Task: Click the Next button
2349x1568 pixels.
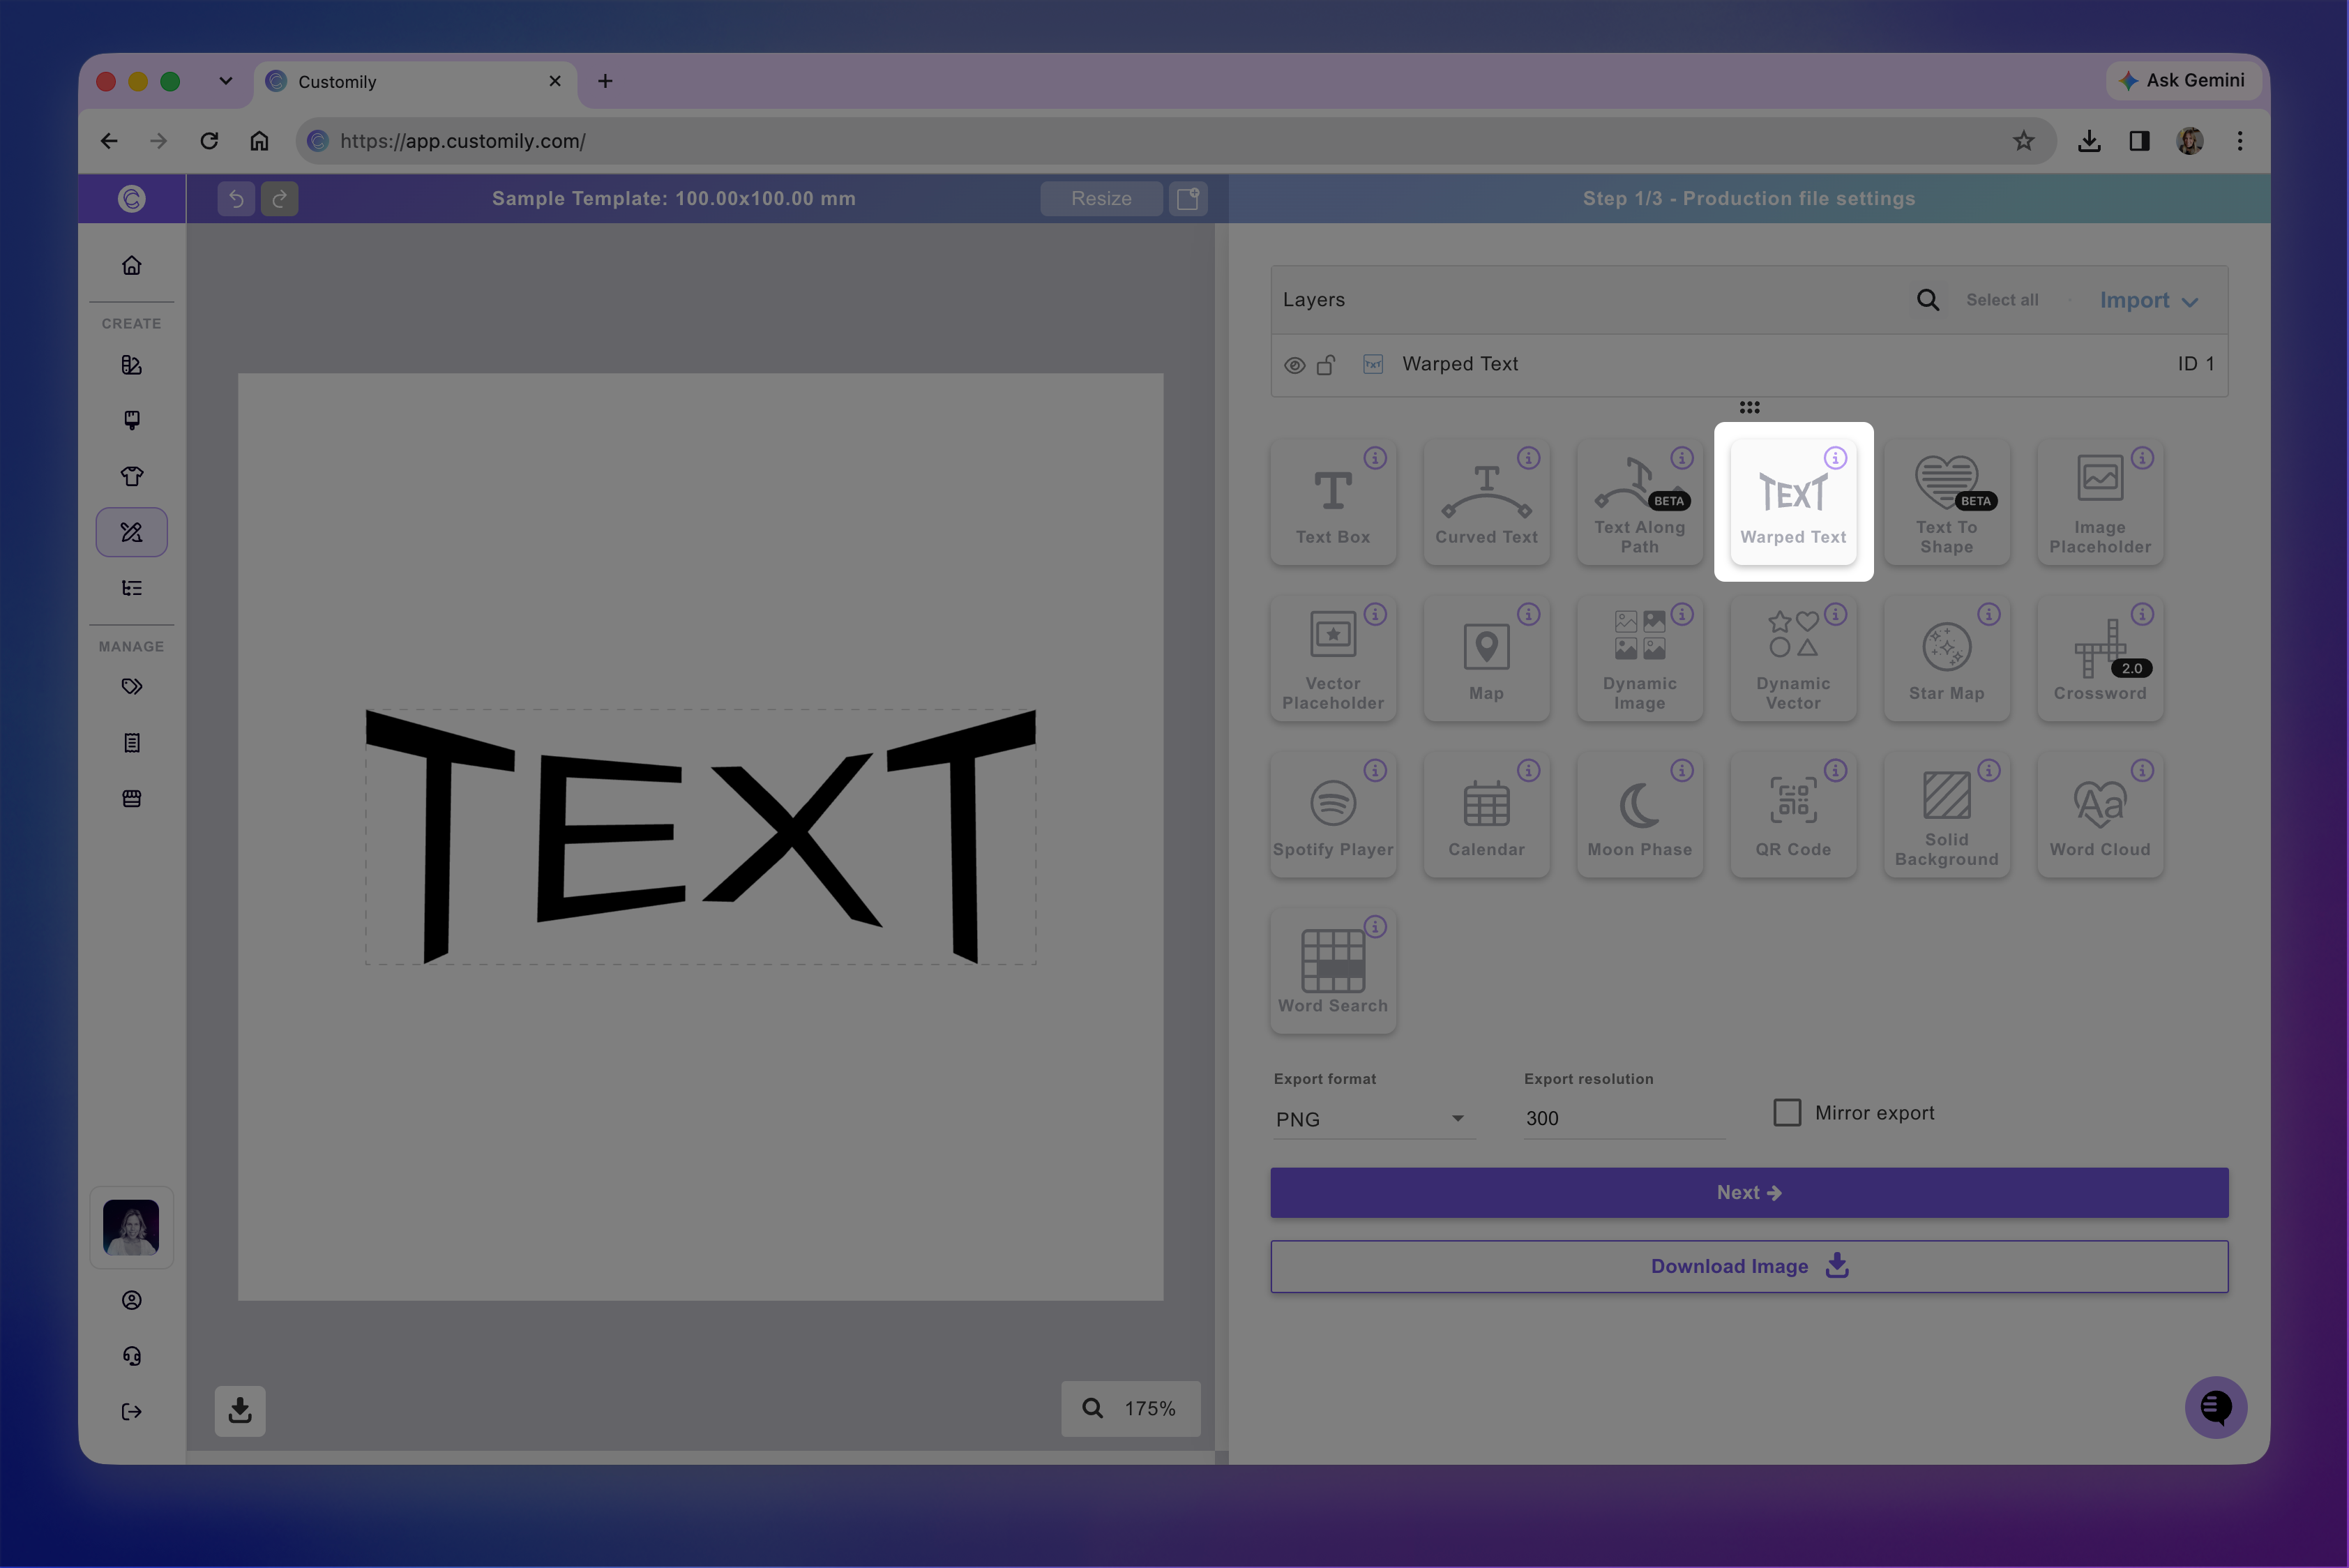Action: click(x=1749, y=1192)
